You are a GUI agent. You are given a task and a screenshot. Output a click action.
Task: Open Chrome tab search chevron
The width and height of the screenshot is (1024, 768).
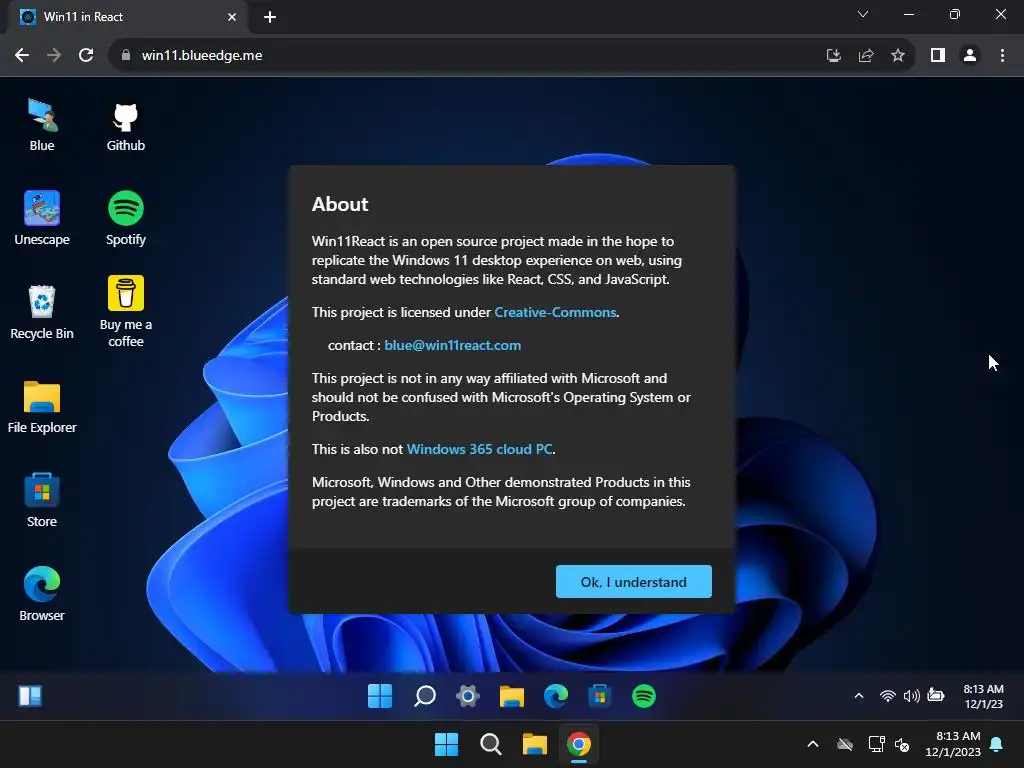[x=863, y=14]
